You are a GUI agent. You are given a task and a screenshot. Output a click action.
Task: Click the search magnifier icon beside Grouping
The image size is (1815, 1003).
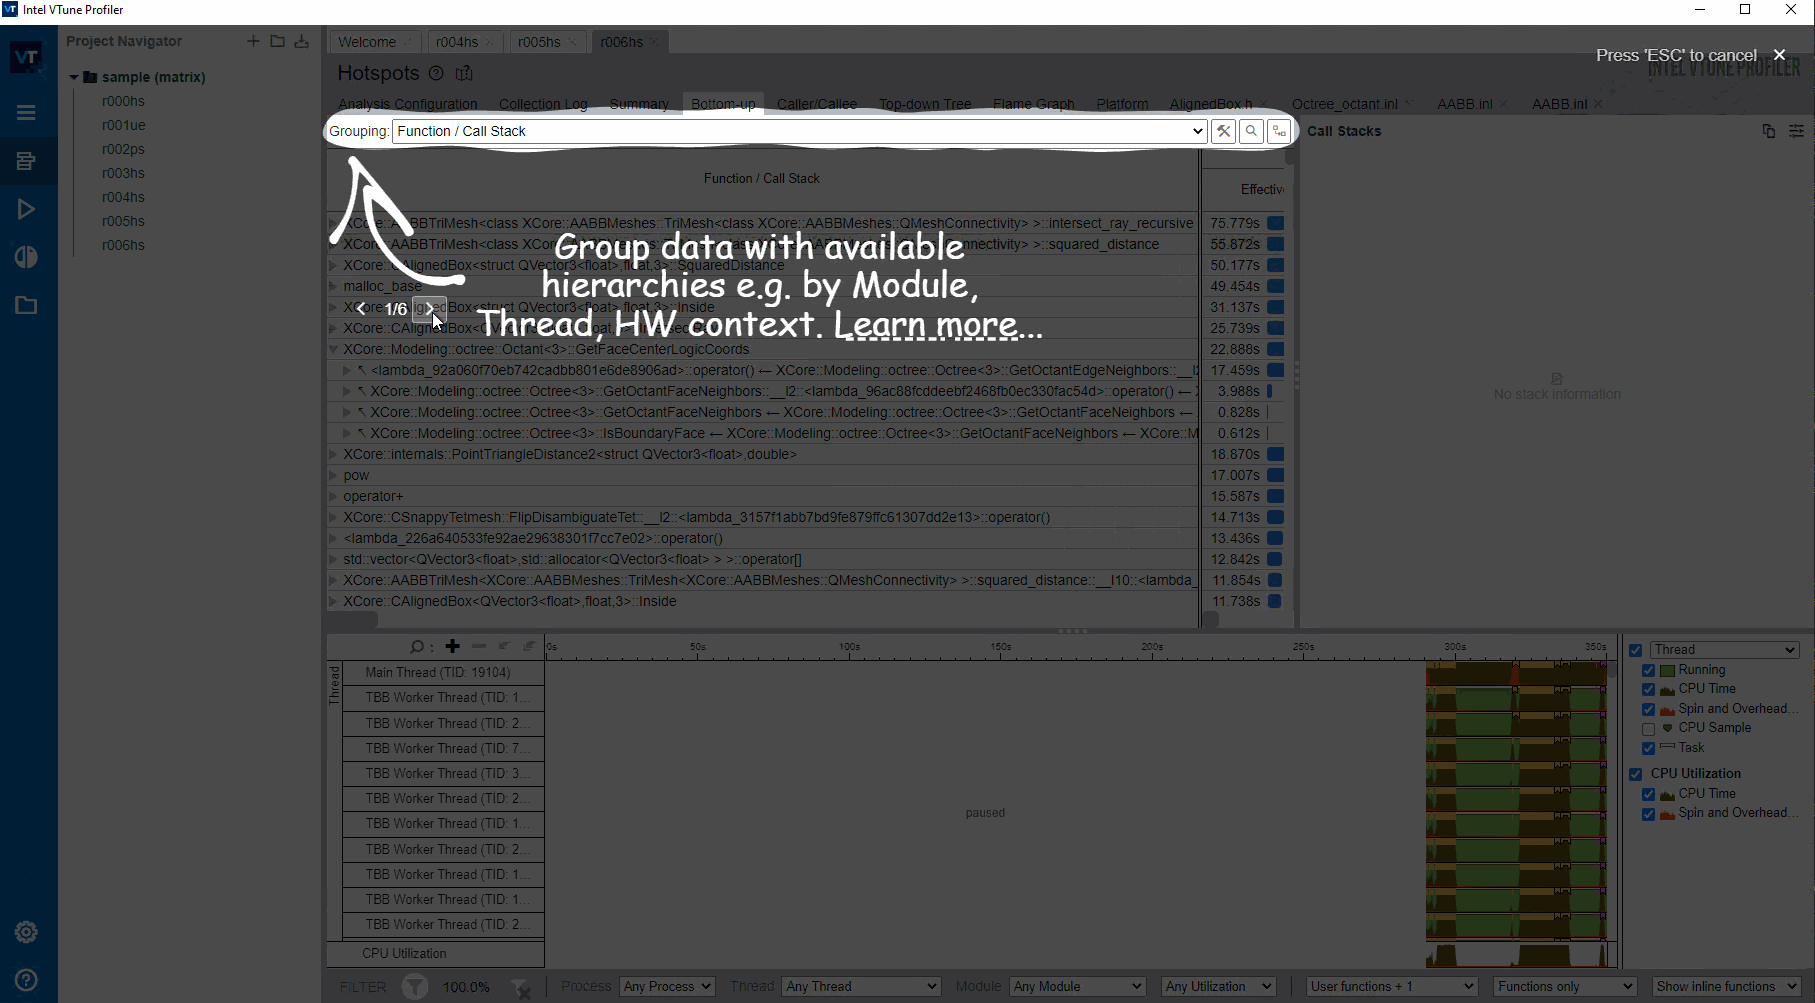(x=1251, y=131)
